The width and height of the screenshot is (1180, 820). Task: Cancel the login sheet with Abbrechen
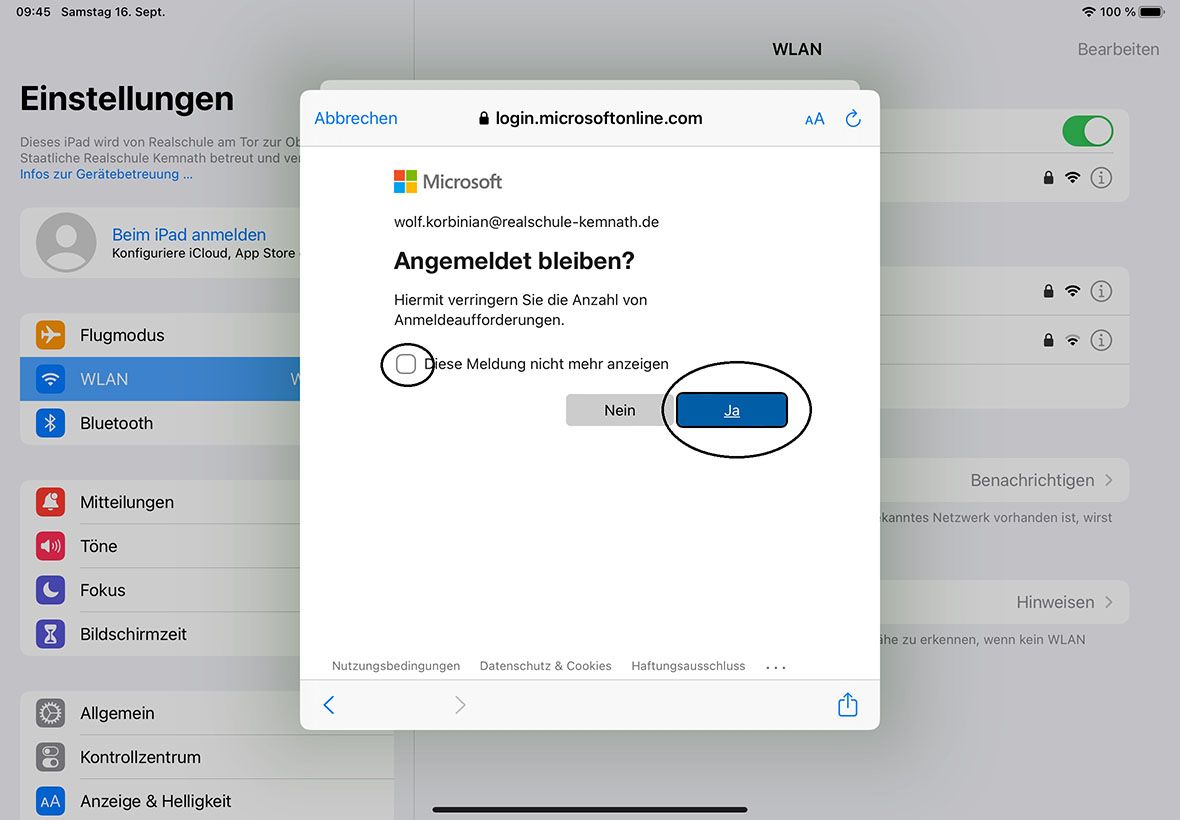(x=356, y=118)
